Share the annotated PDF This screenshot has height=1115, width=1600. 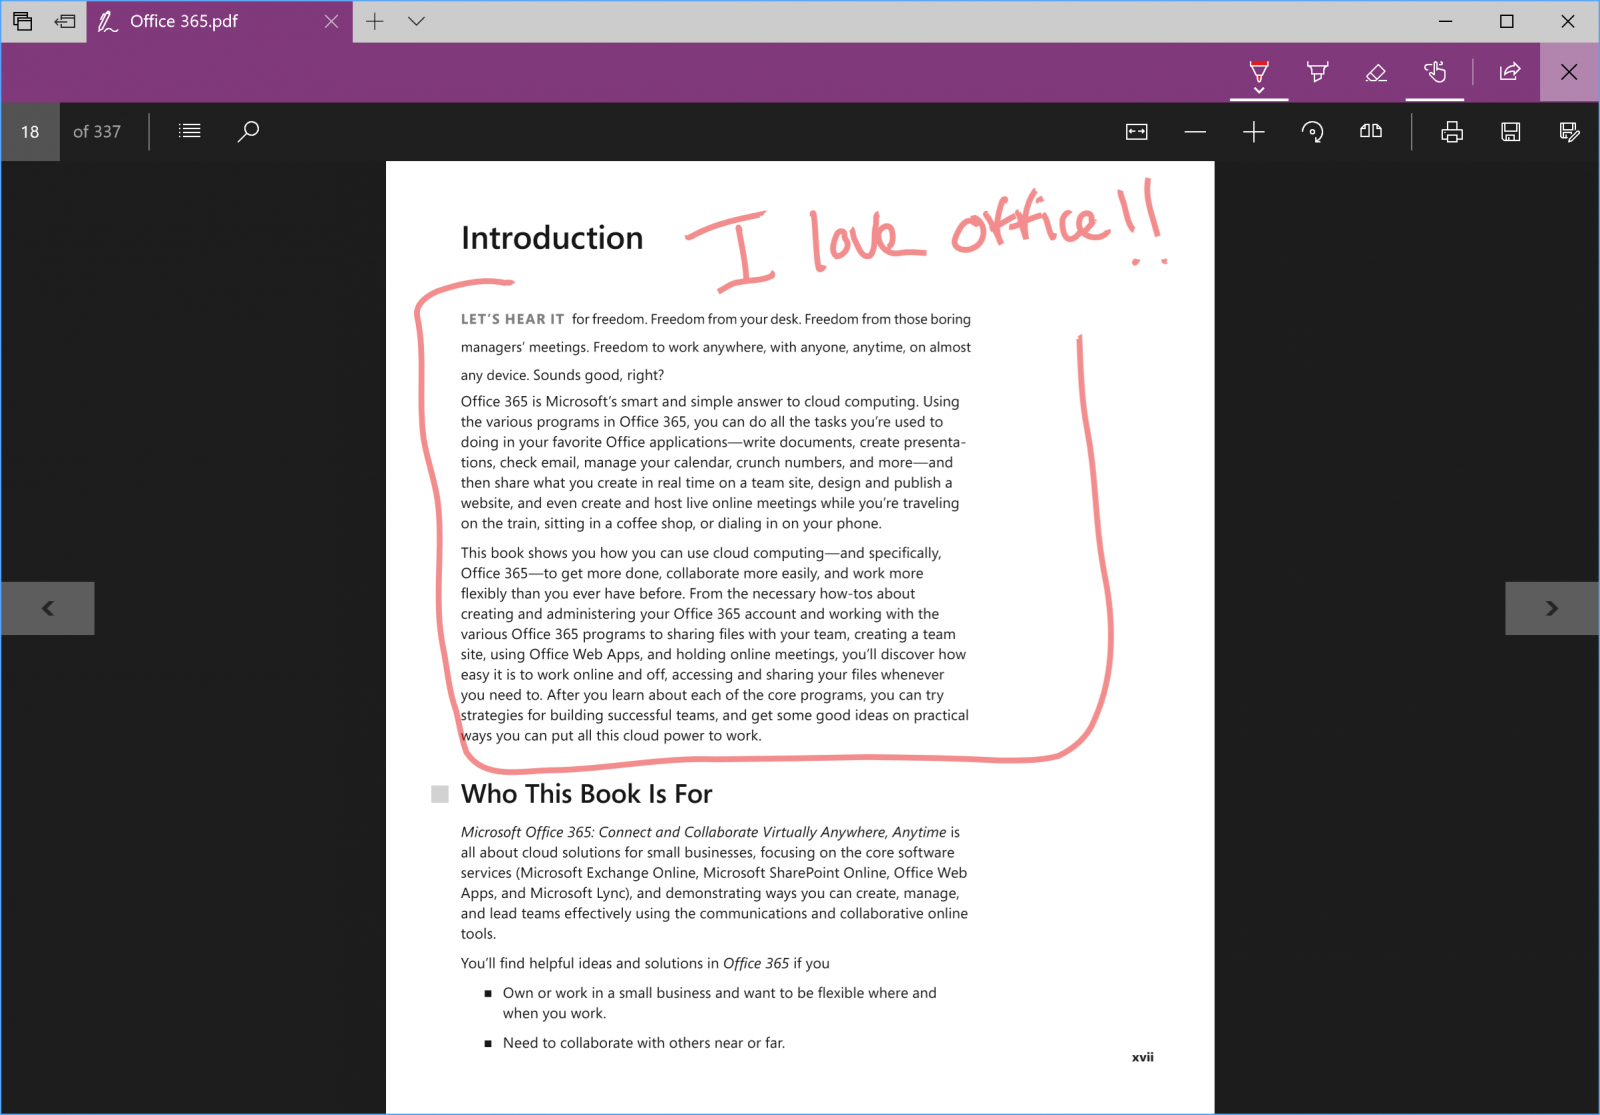click(x=1509, y=72)
